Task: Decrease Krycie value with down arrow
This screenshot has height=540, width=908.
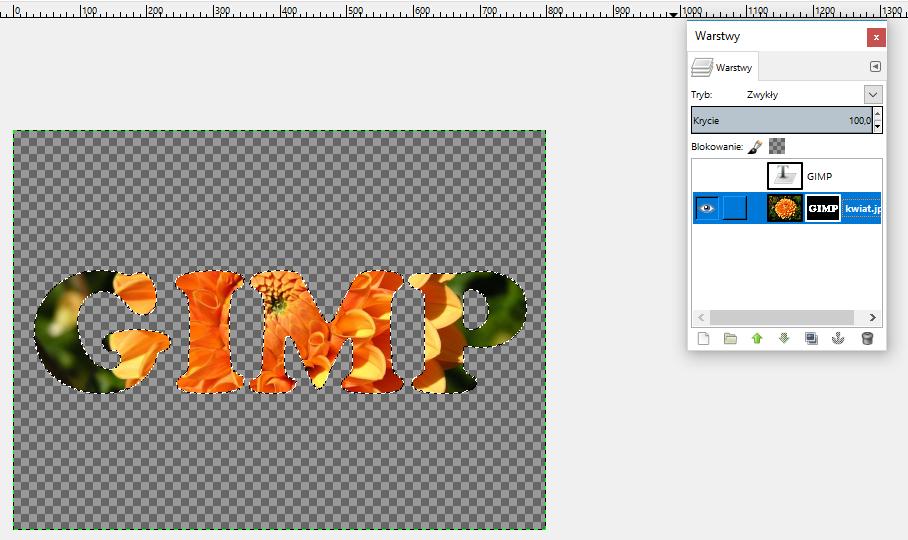Action: pyautogui.click(x=877, y=127)
